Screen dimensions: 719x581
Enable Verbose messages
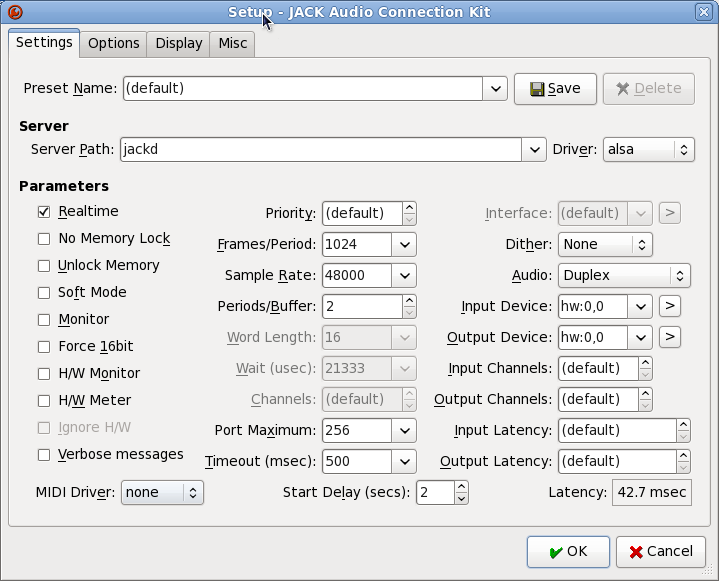click(44, 455)
